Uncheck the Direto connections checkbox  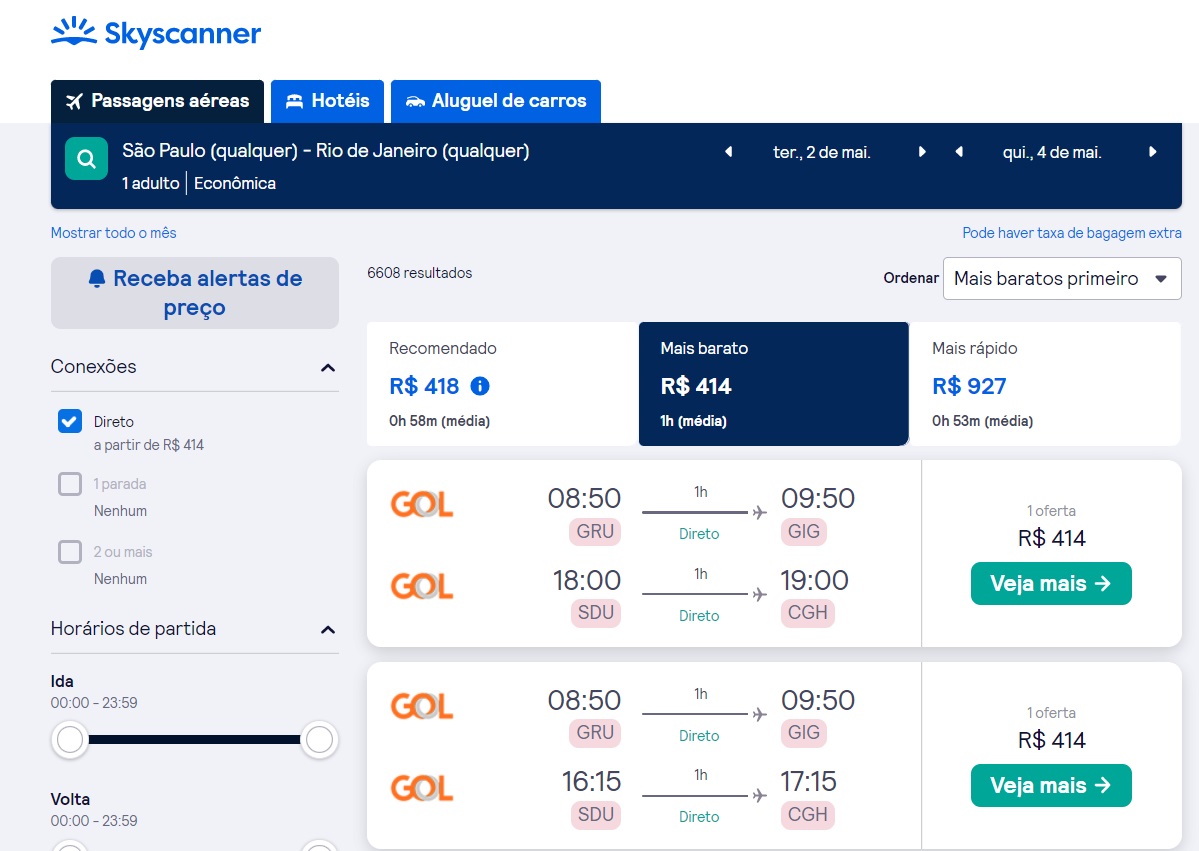tap(70, 421)
